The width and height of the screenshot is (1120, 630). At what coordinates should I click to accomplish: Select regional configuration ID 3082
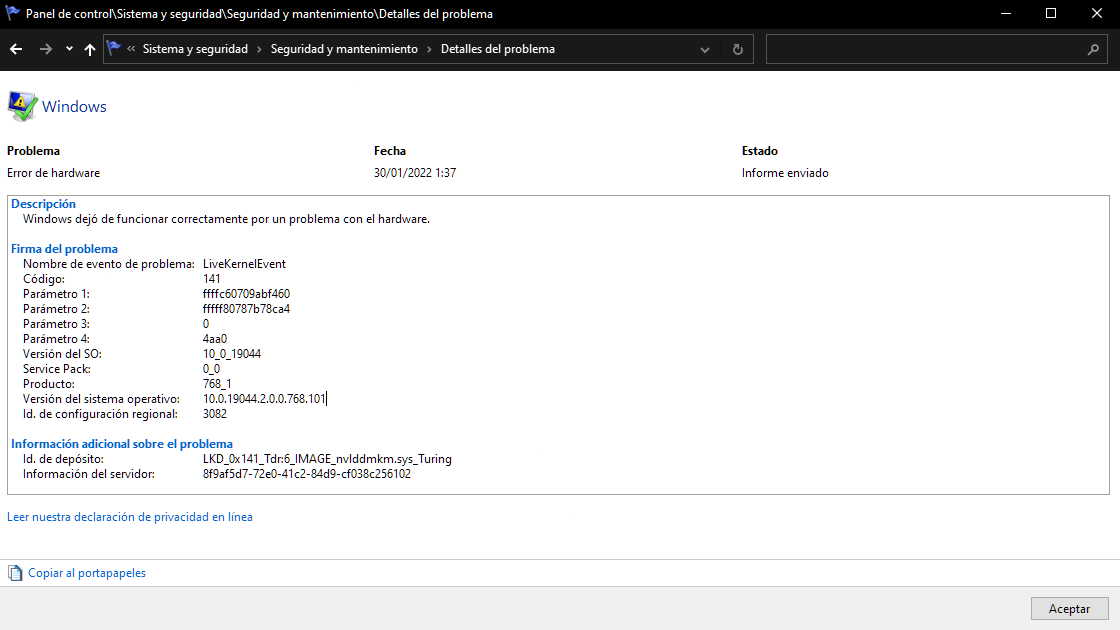(x=215, y=414)
